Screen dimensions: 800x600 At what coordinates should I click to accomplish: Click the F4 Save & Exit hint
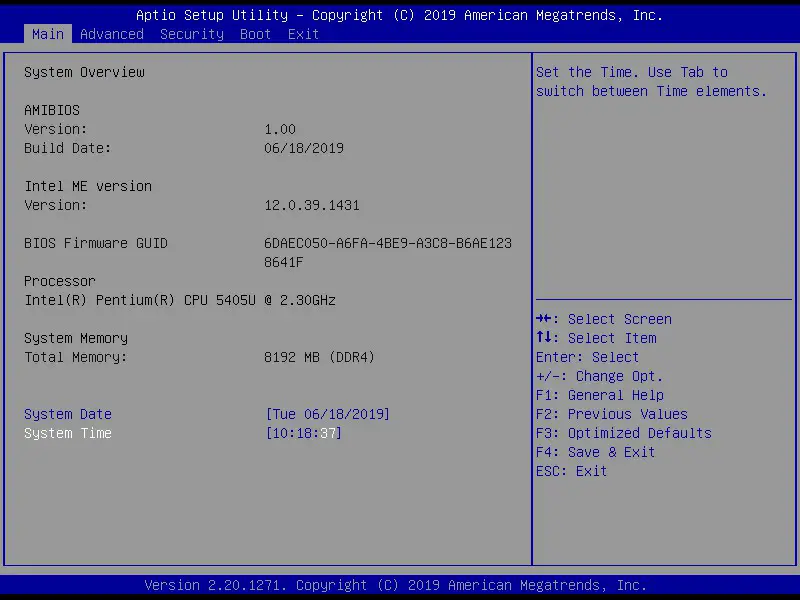click(x=598, y=451)
